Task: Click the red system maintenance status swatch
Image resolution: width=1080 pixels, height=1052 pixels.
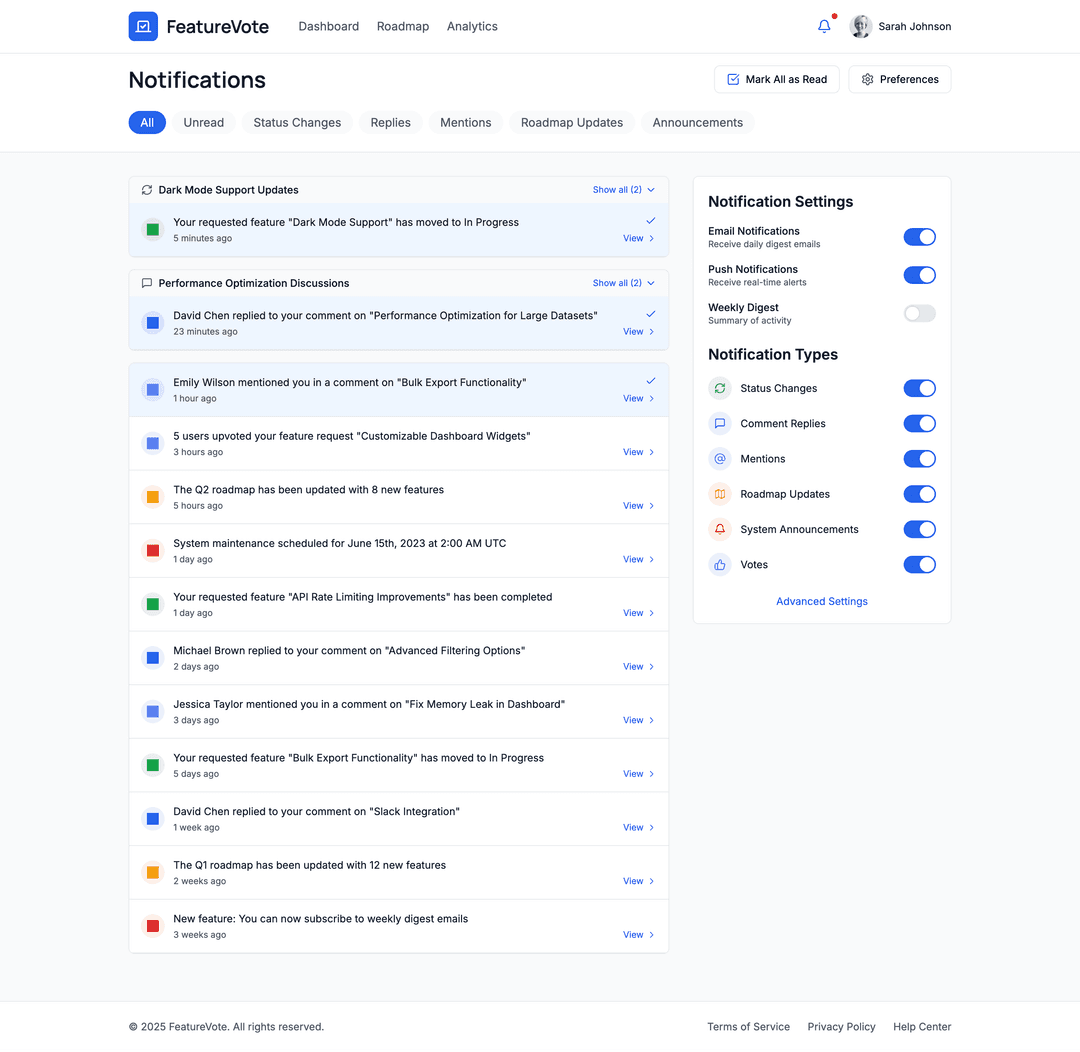Action: 152,550
